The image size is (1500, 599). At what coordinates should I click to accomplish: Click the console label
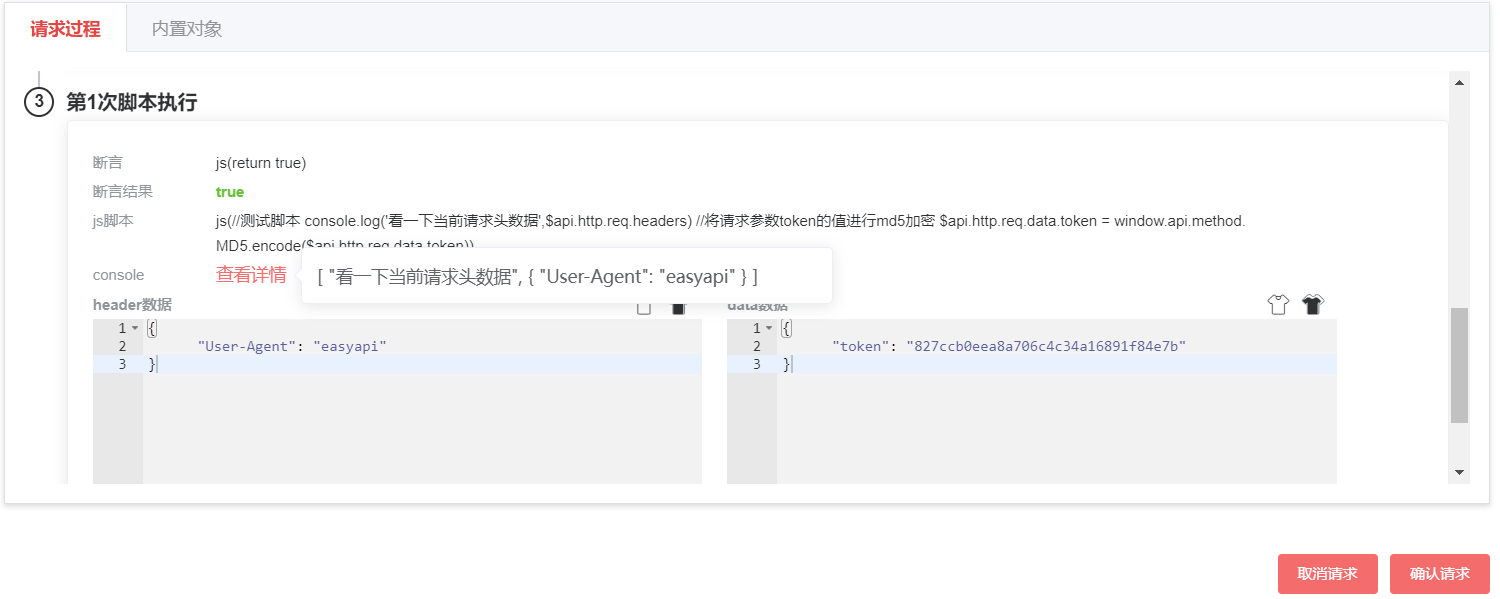coord(118,275)
